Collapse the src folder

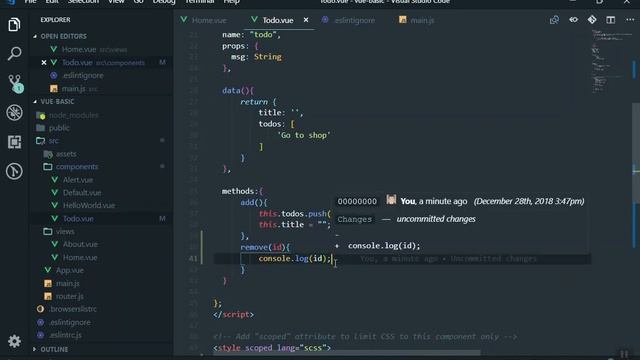click(53, 141)
